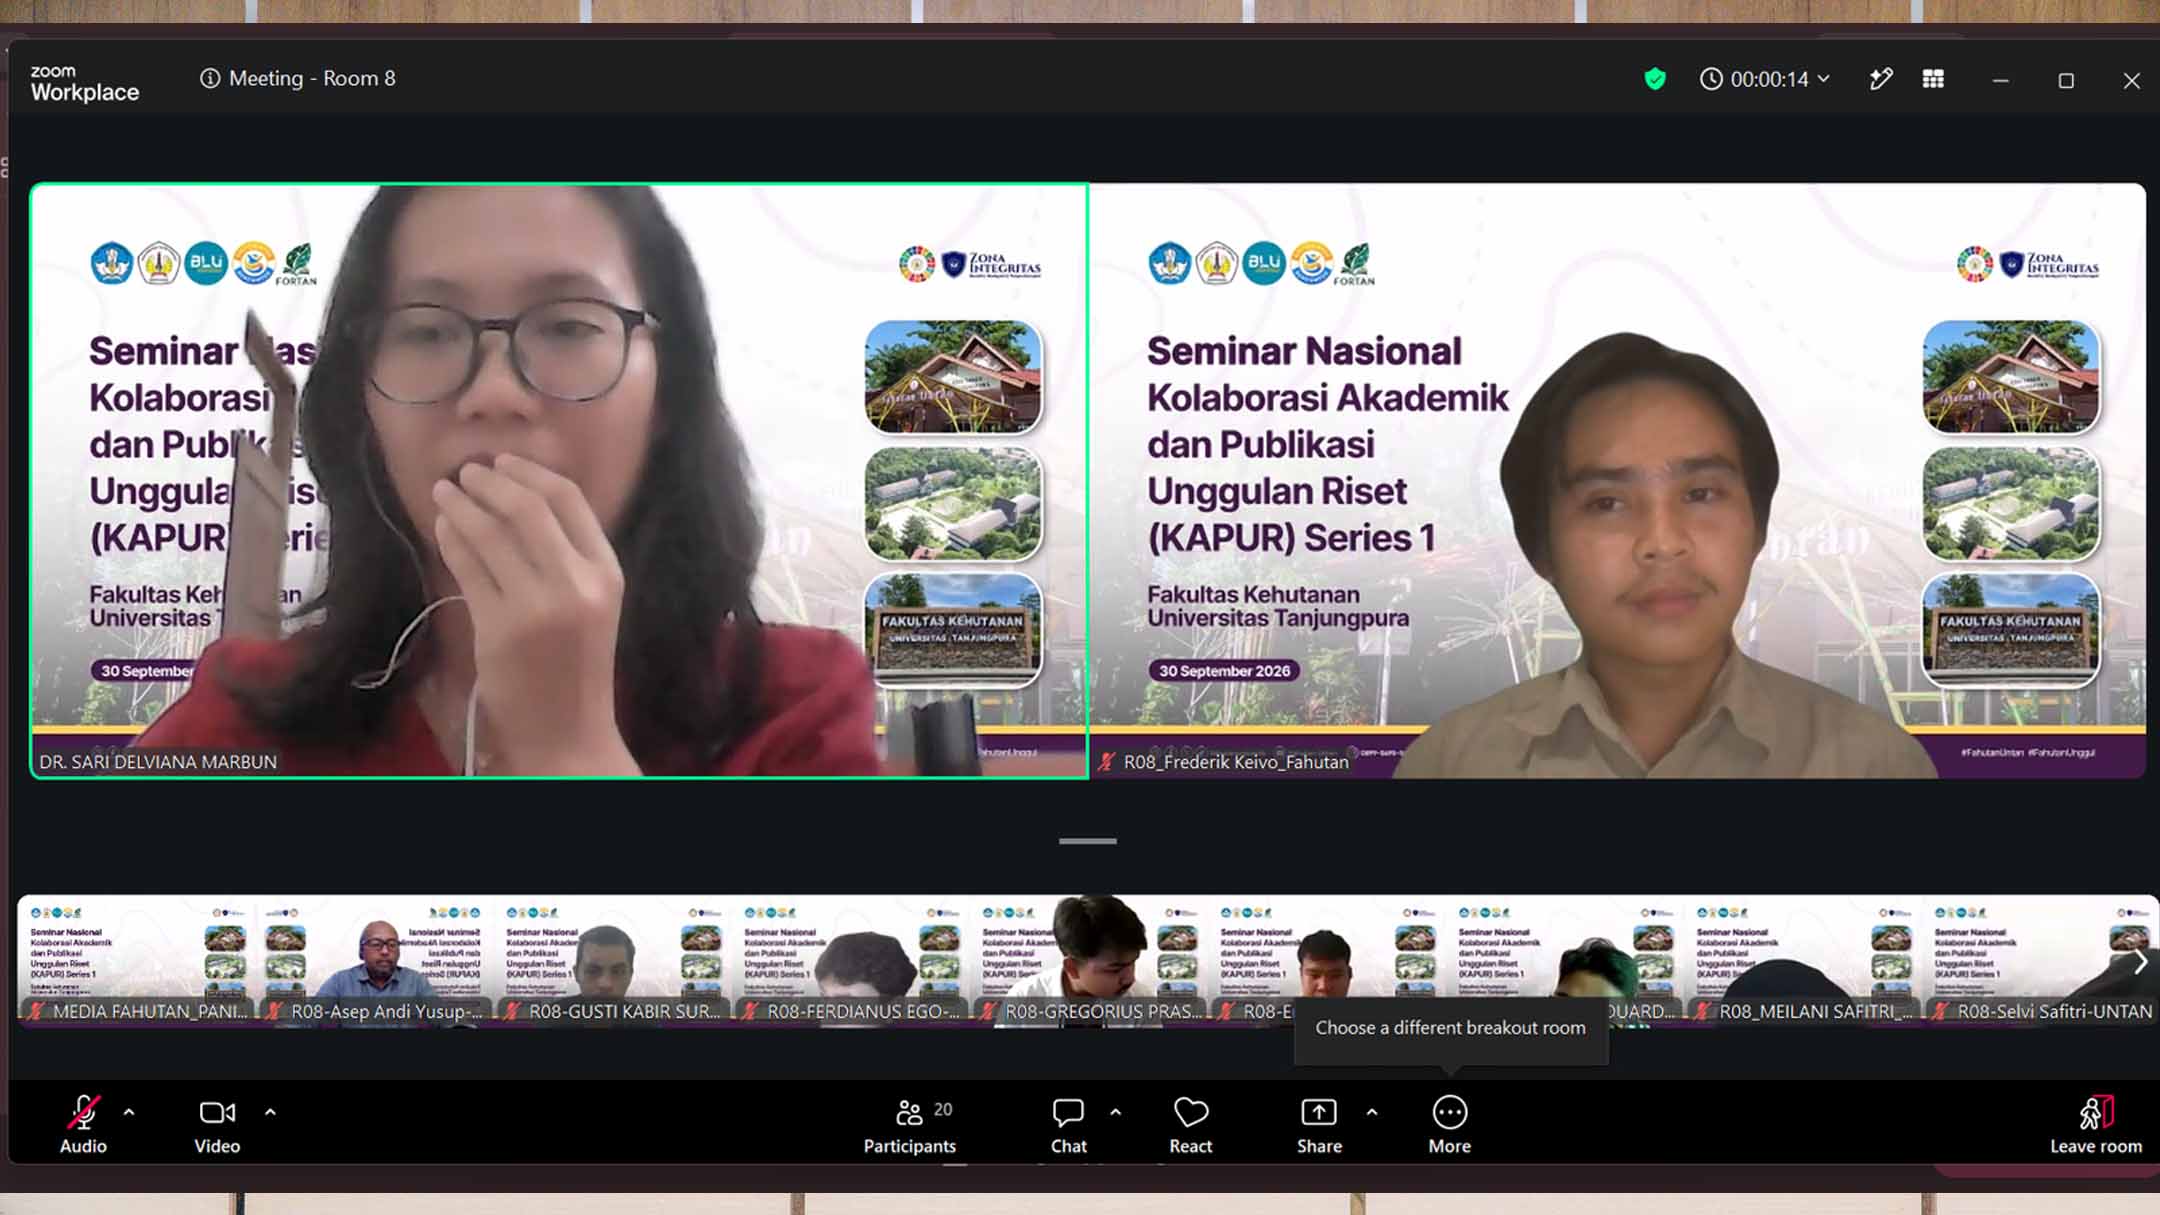Select MEDIA FAHUTAN_PANI thumbnail
2160x1215 pixels.
137,959
